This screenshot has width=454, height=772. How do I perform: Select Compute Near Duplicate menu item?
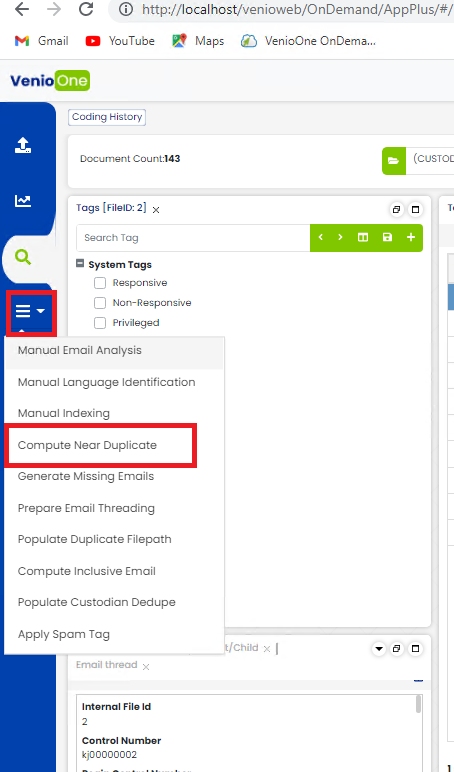pyautogui.click(x=87, y=445)
